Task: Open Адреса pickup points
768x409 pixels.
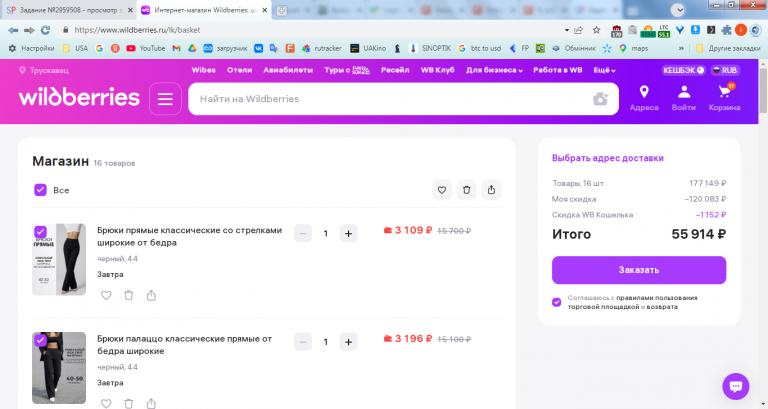Action: point(644,98)
